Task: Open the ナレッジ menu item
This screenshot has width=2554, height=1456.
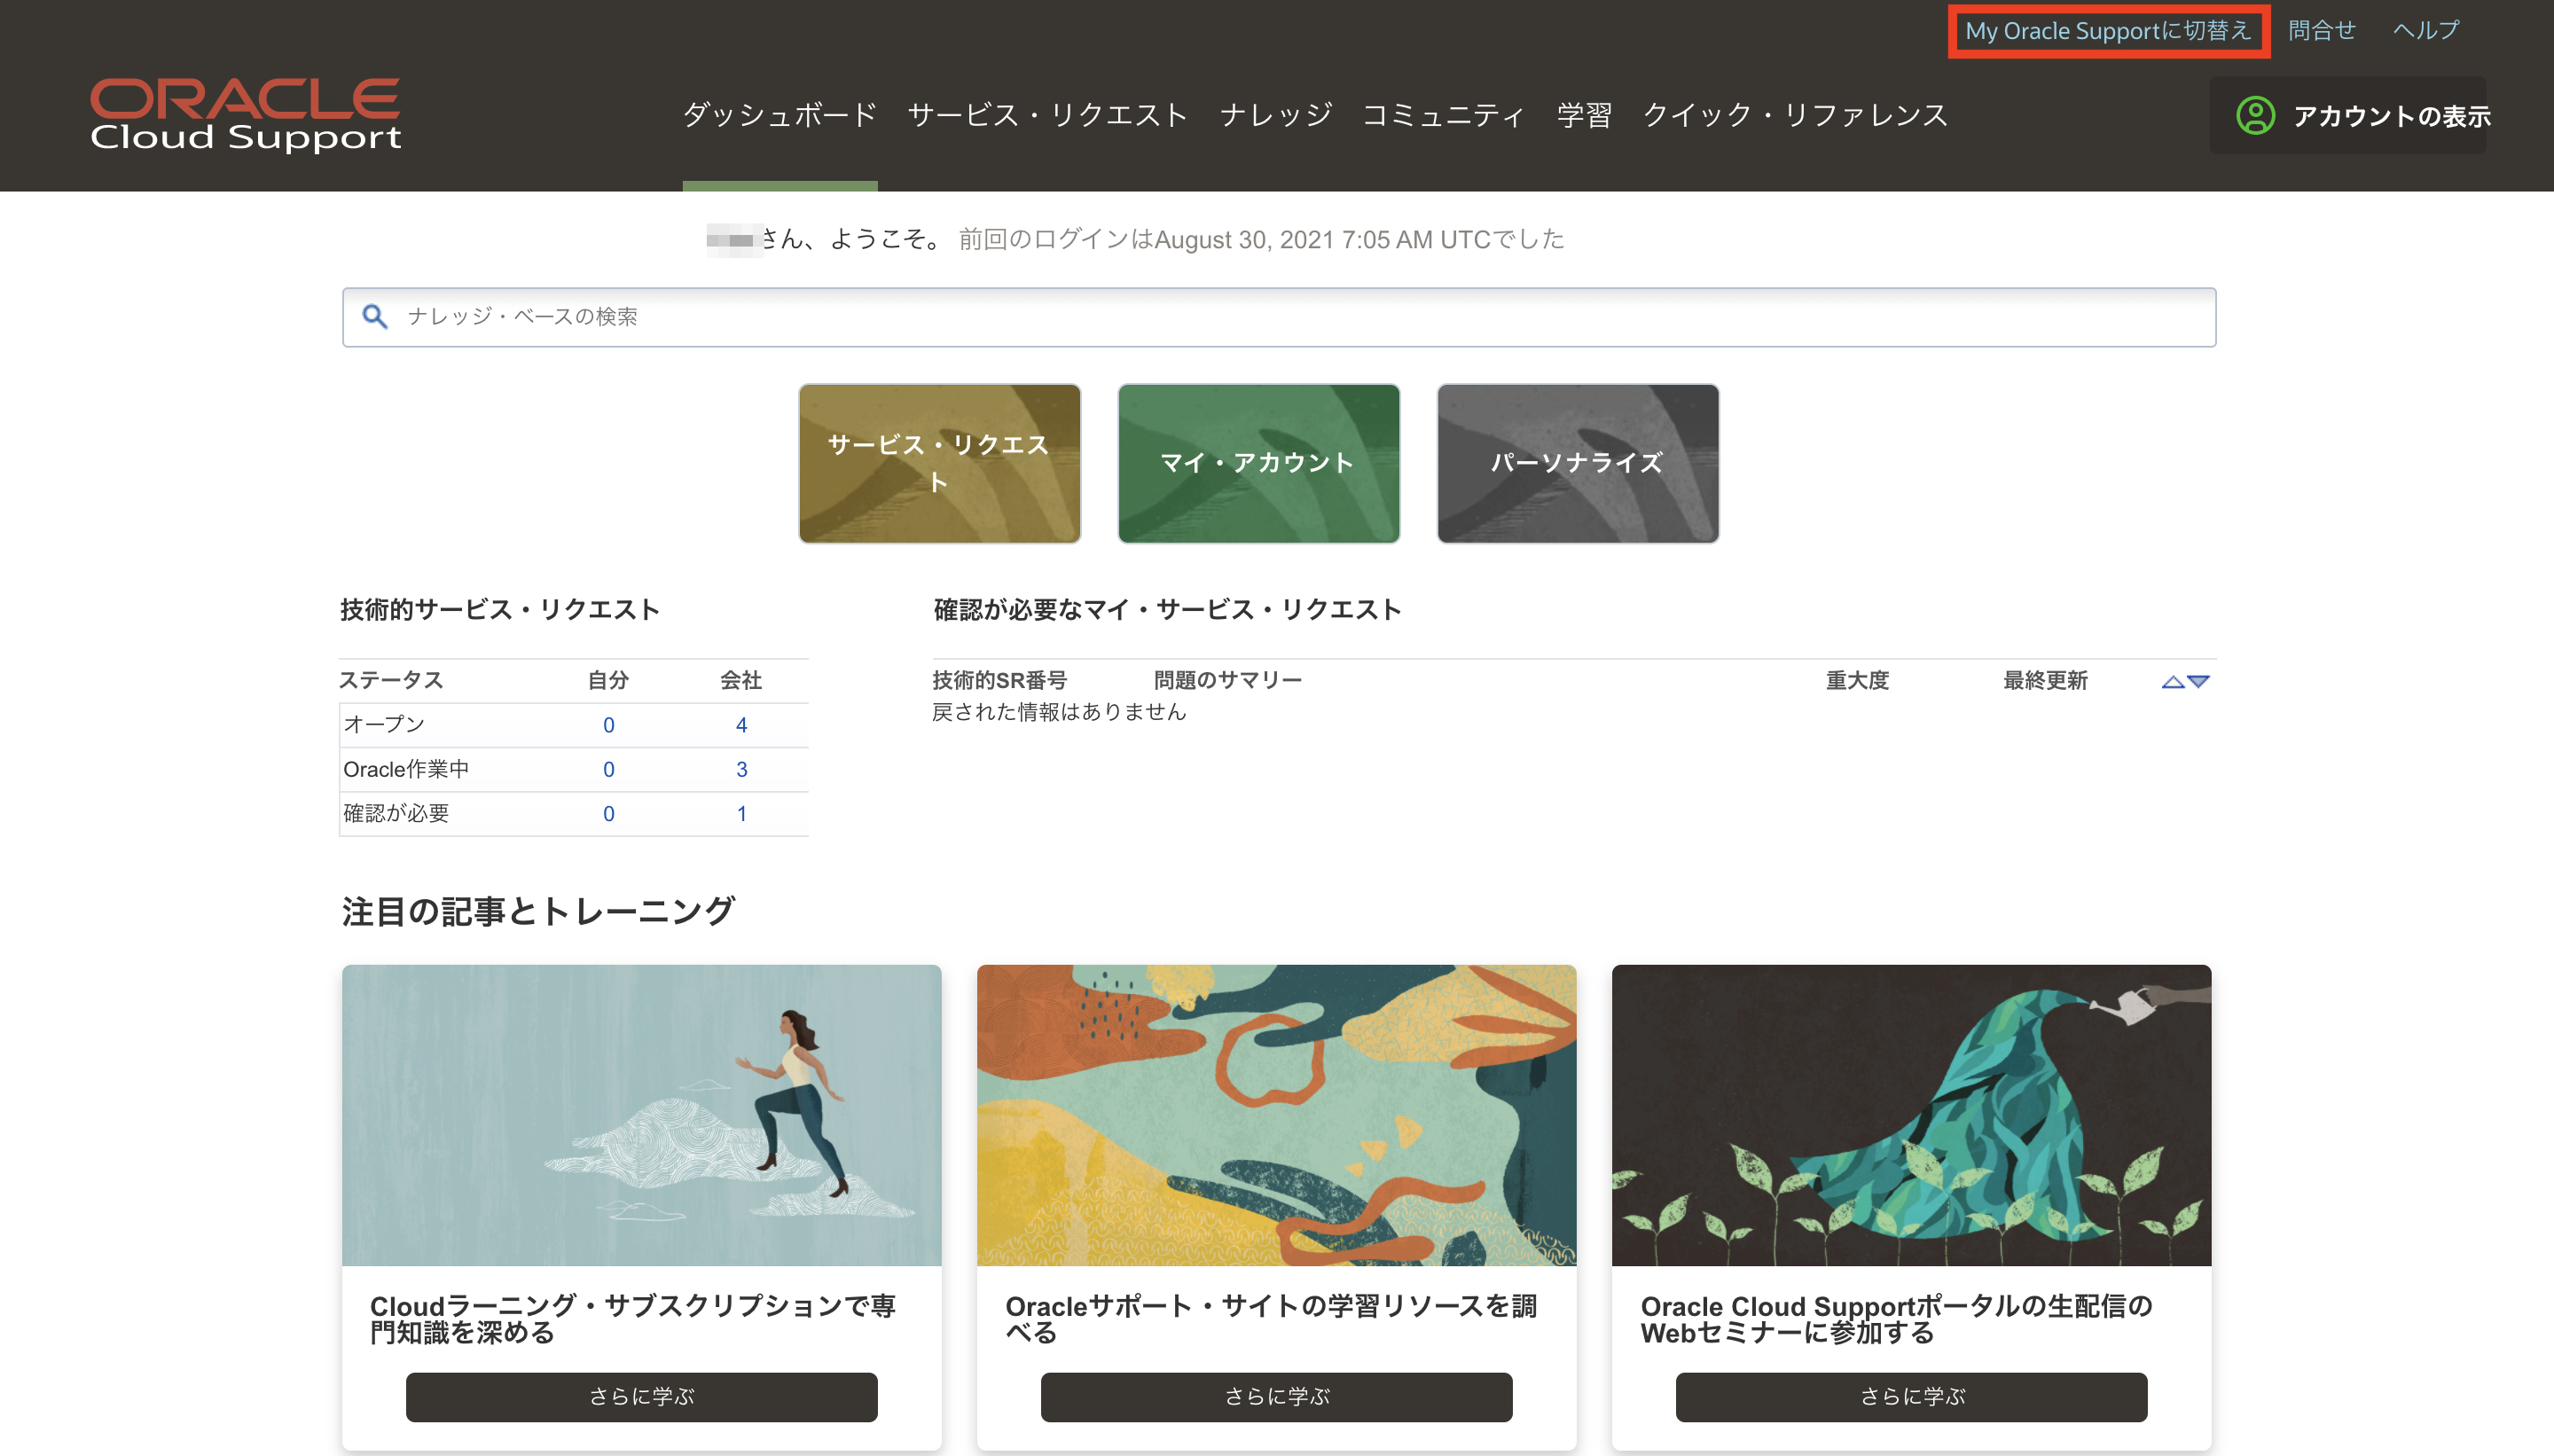Action: [1276, 114]
